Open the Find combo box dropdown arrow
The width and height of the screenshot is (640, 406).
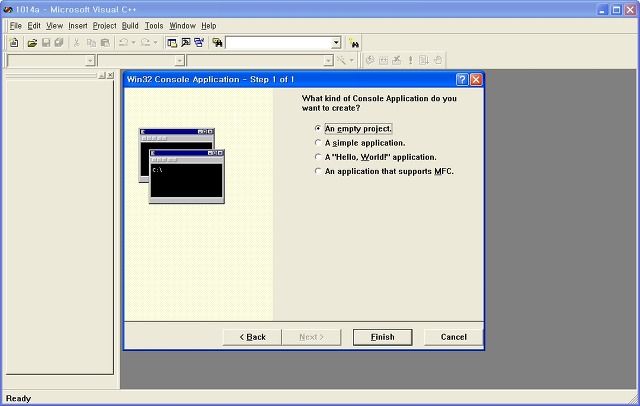click(x=336, y=42)
